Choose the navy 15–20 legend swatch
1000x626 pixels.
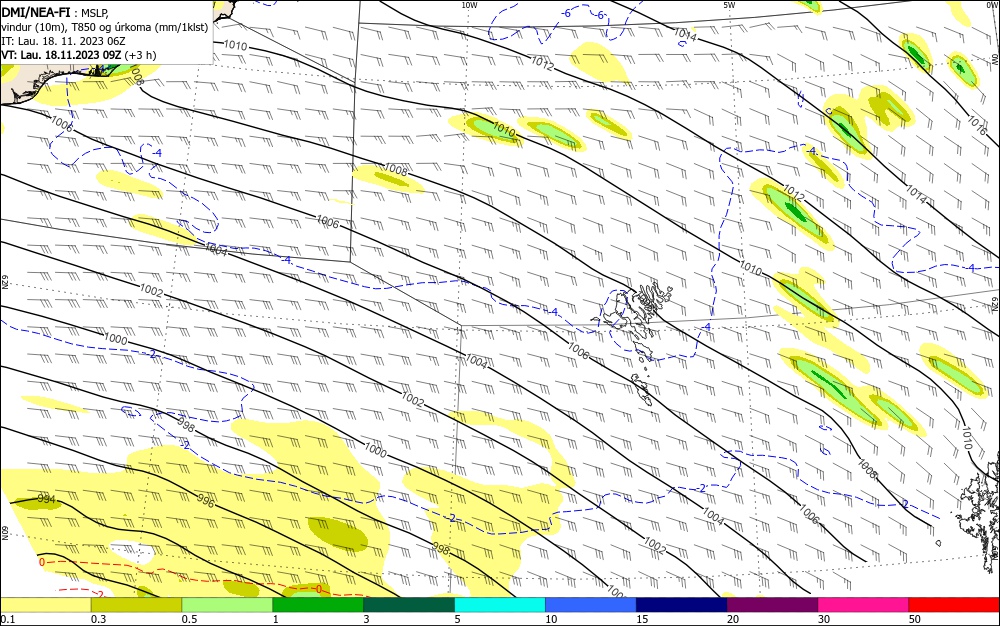[682, 605]
